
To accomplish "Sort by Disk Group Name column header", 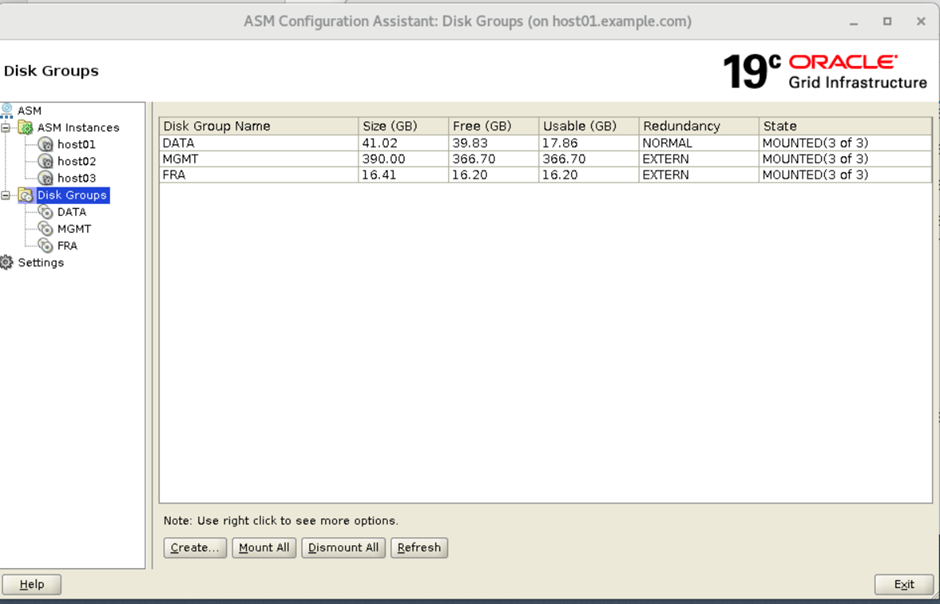I will [x=259, y=126].
